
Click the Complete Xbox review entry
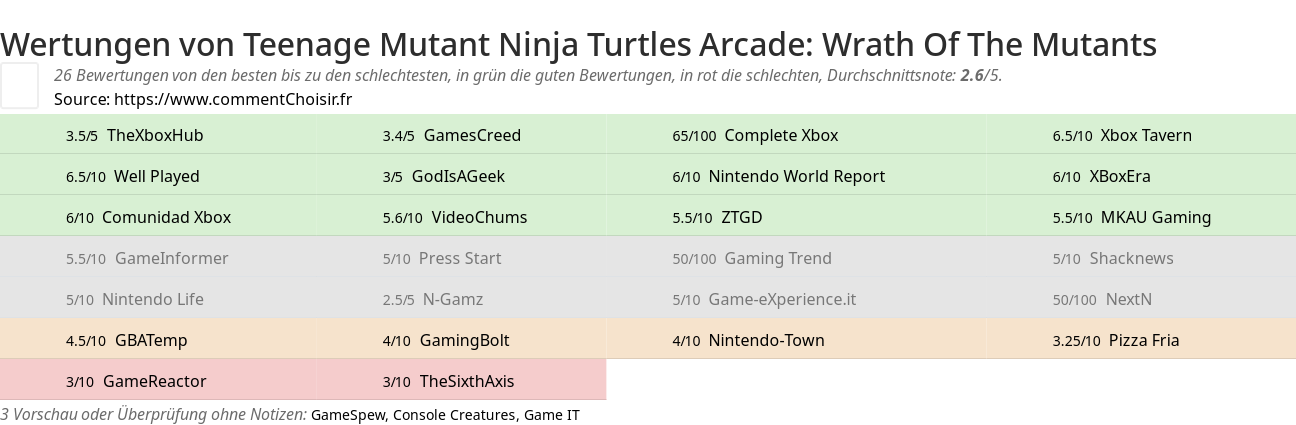(780, 135)
